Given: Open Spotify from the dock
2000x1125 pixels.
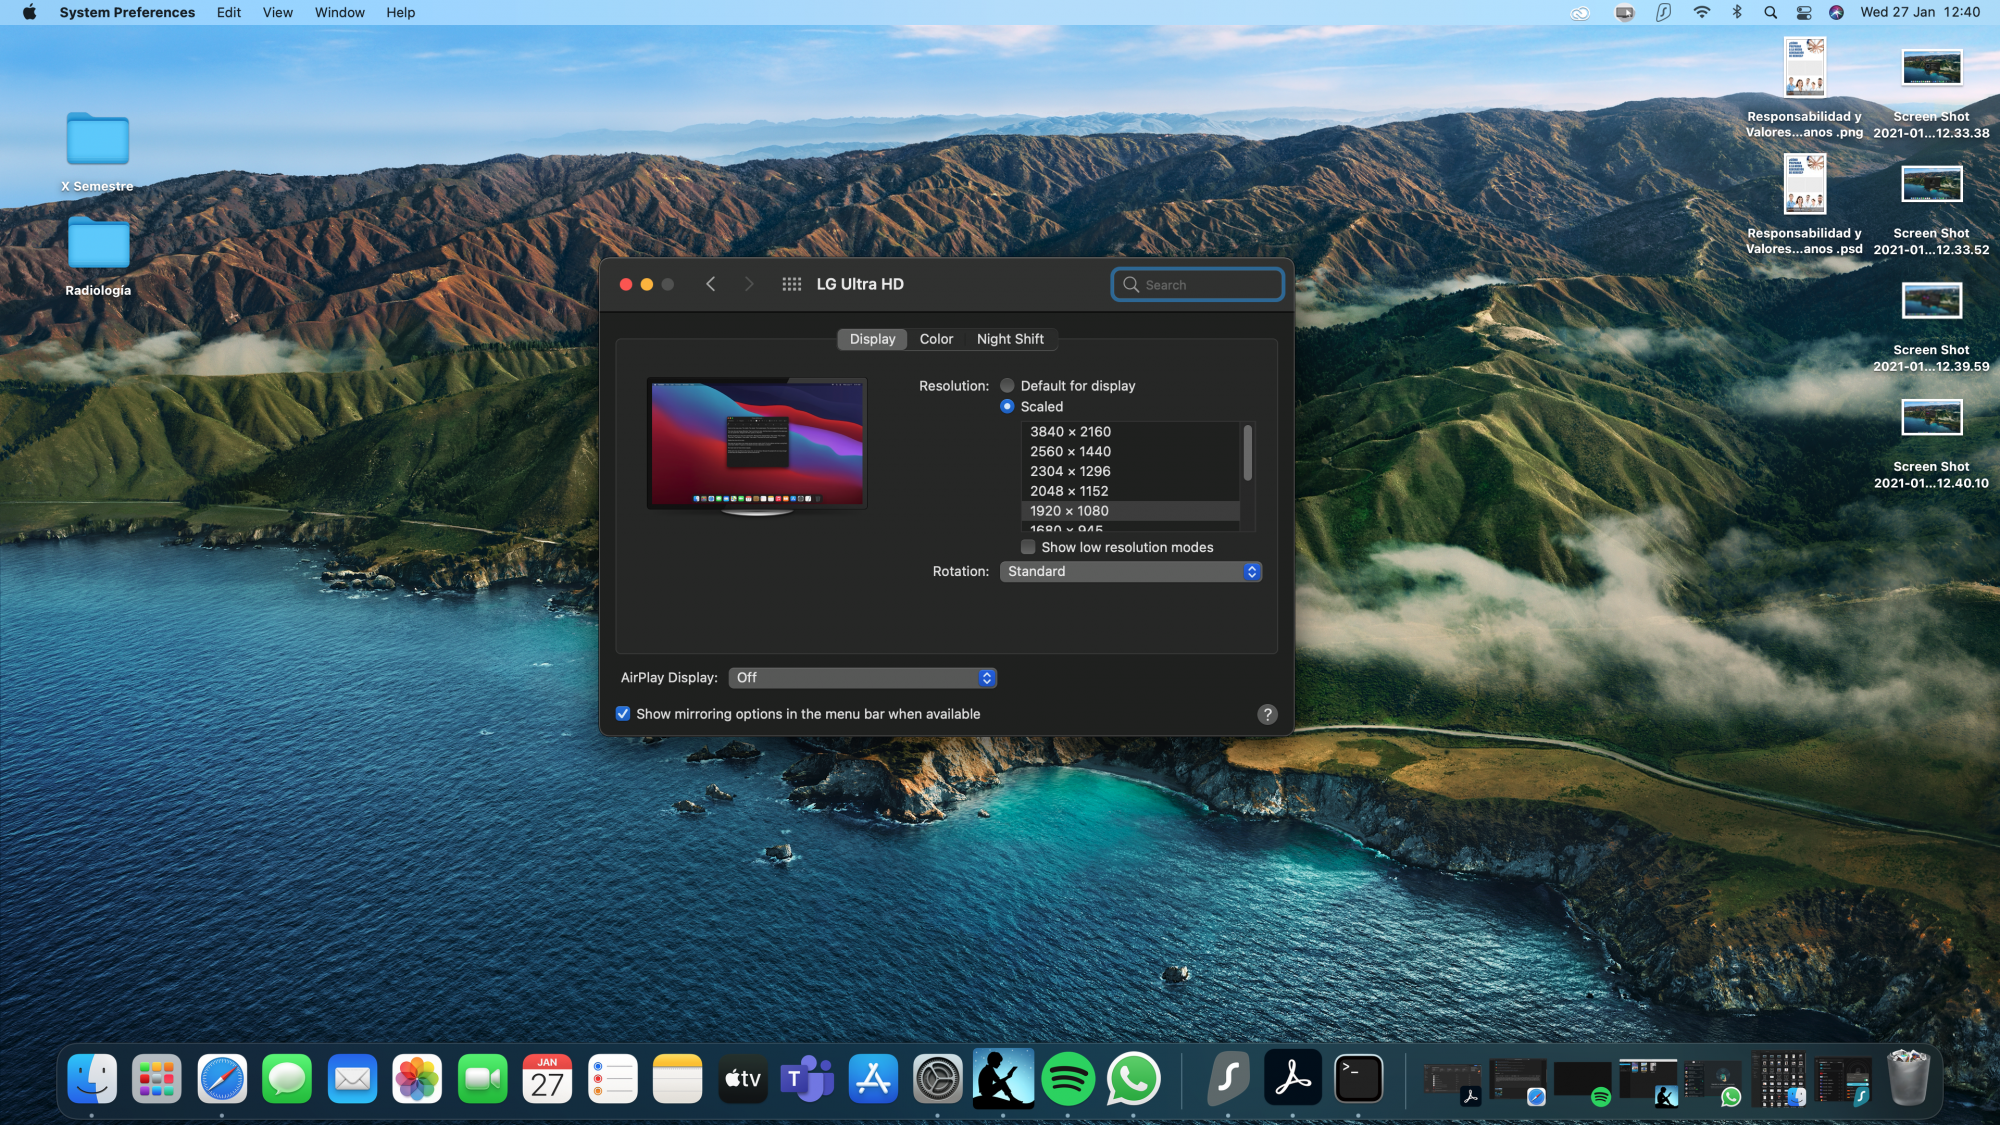Looking at the screenshot, I should pos(1067,1079).
